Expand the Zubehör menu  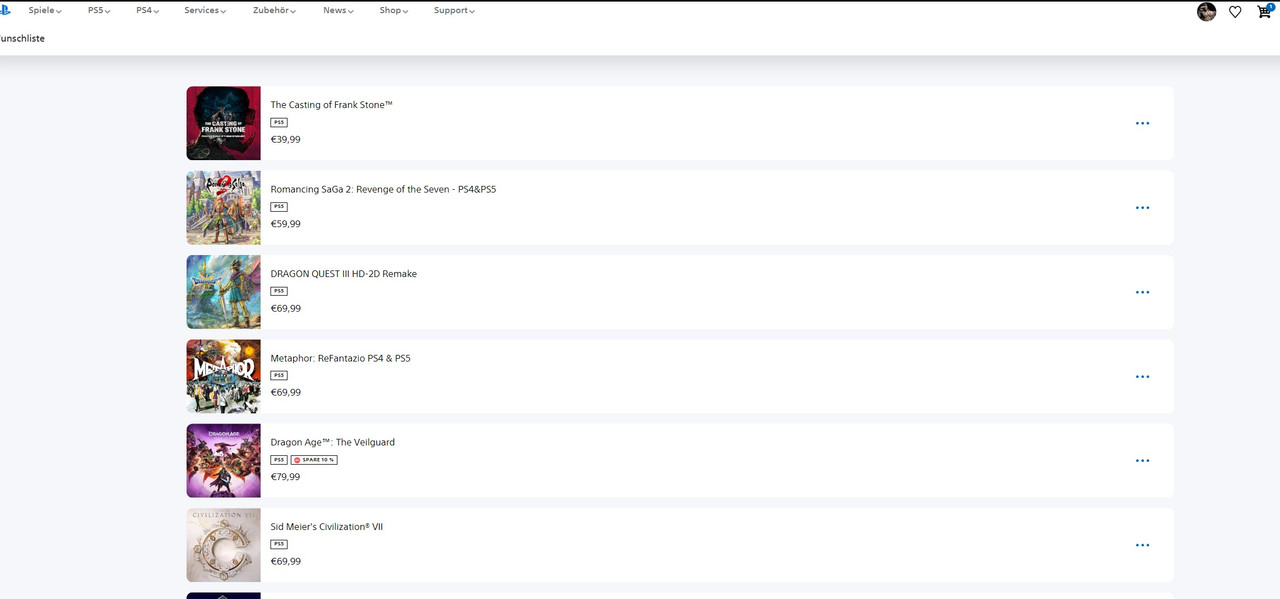275,10
